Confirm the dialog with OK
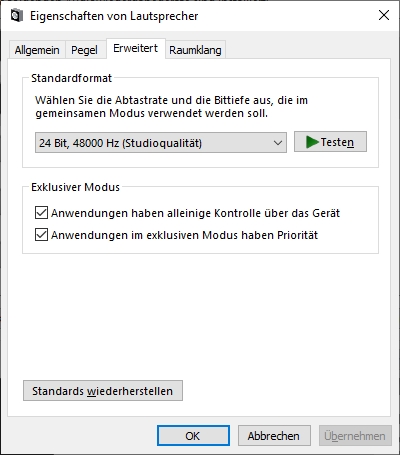This screenshot has width=400, height=455. pos(193,436)
